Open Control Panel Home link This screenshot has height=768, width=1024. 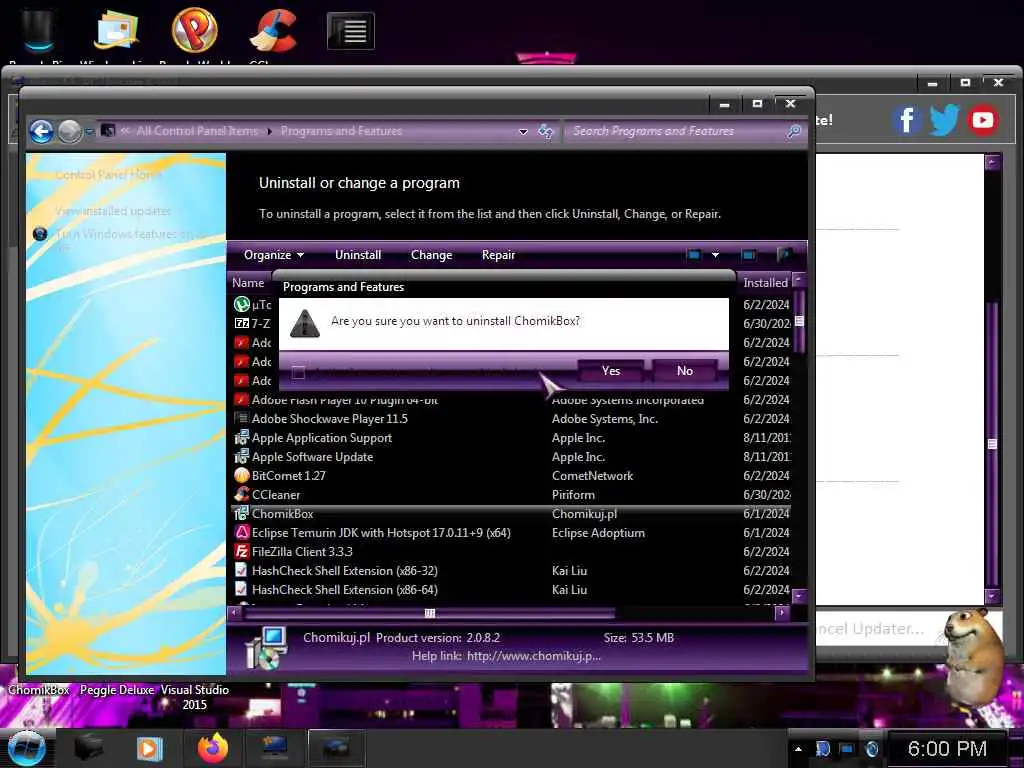tap(108, 174)
